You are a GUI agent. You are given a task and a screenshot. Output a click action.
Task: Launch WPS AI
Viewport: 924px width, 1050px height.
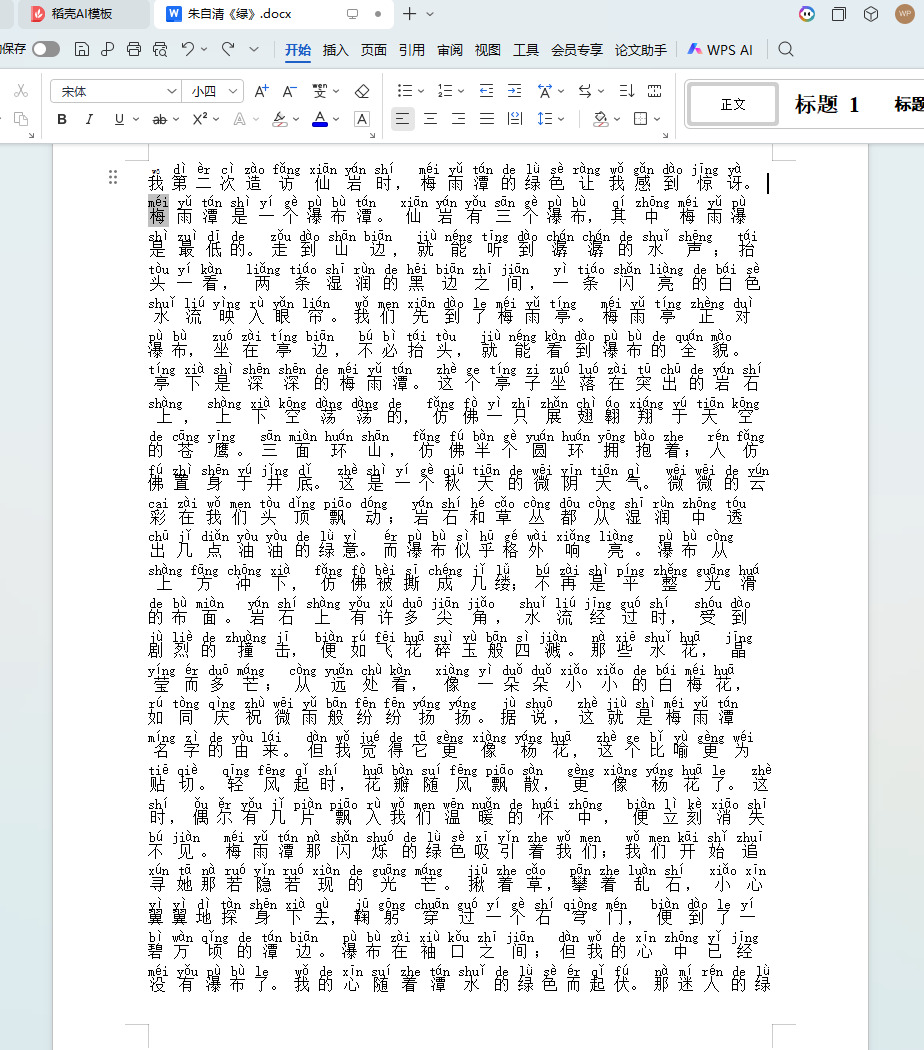720,50
